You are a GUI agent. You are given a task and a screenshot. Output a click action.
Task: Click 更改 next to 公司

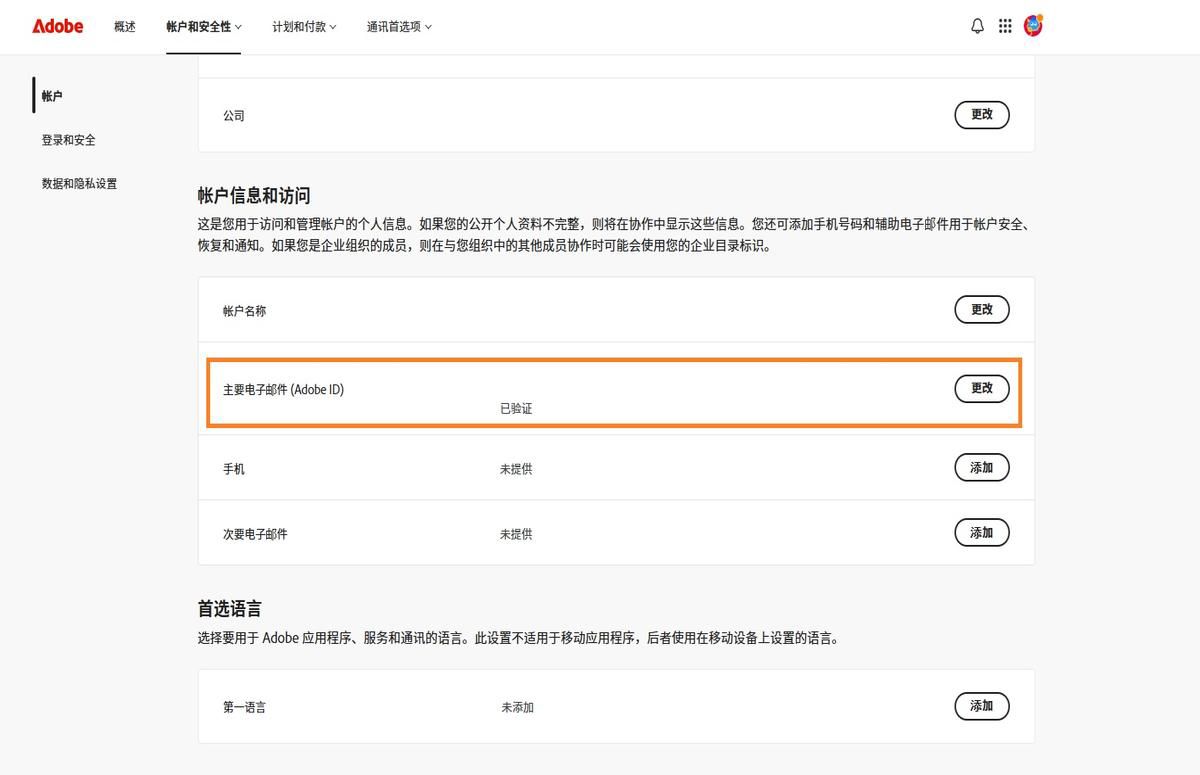click(x=981, y=115)
